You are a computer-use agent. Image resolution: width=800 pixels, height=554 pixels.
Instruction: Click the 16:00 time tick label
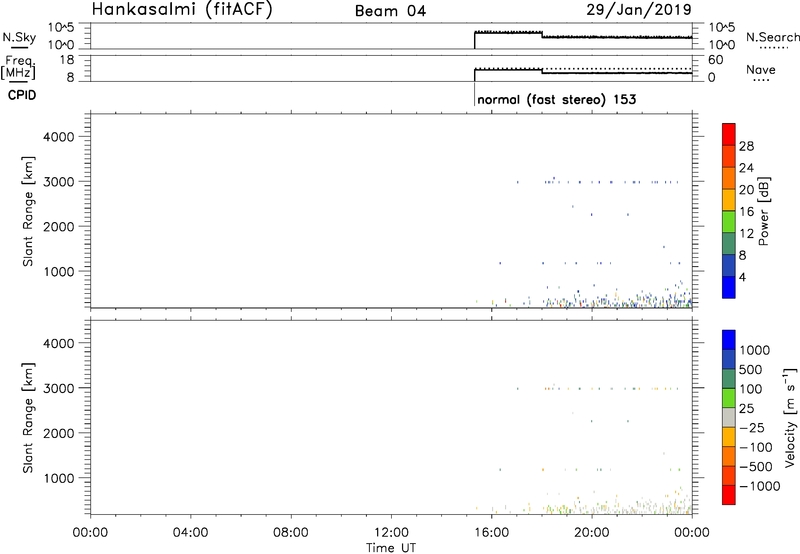(491, 533)
